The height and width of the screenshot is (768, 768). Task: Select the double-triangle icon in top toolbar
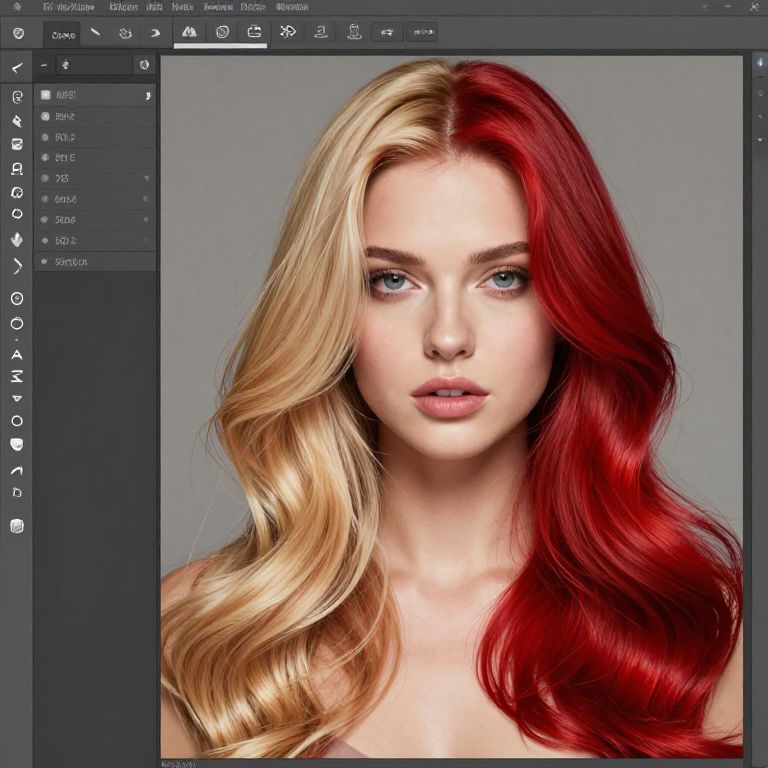[x=187, y=32]
